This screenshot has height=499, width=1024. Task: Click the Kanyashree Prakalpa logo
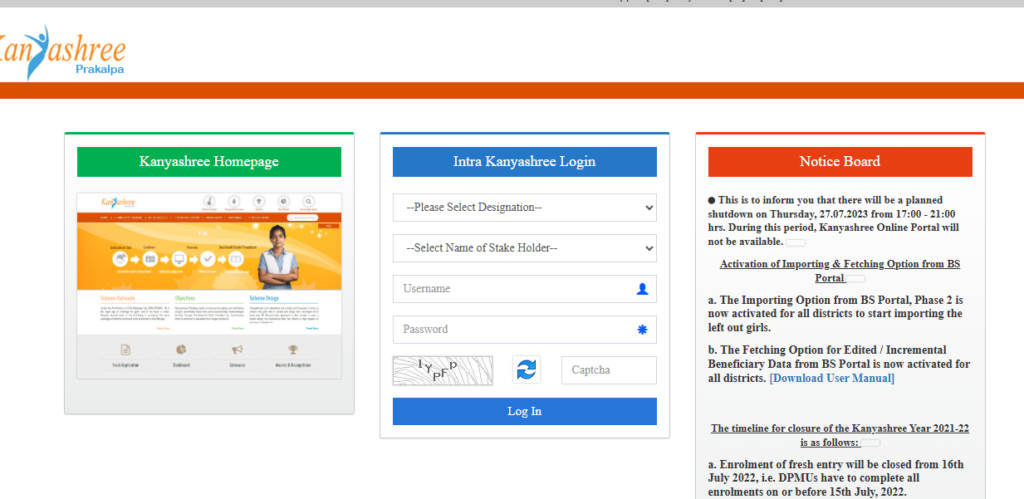click(x=62, y=52)
